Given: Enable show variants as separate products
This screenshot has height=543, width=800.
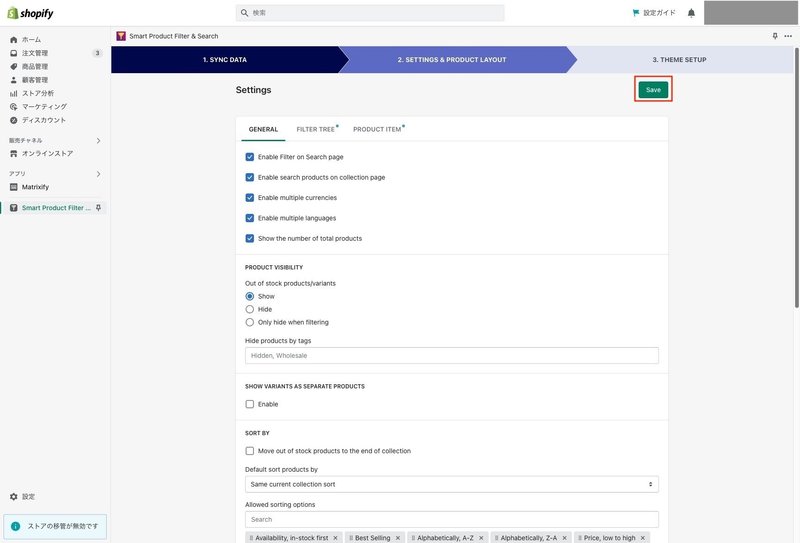Looking at the screenshot, I should [249, 404].
